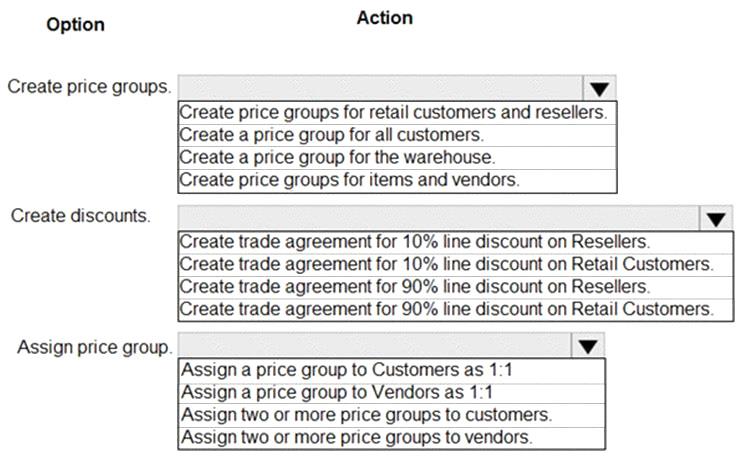The image size is (739, 457).
Task: Expand the Create discounts dropdown arrow
Action: click(715, 219)
